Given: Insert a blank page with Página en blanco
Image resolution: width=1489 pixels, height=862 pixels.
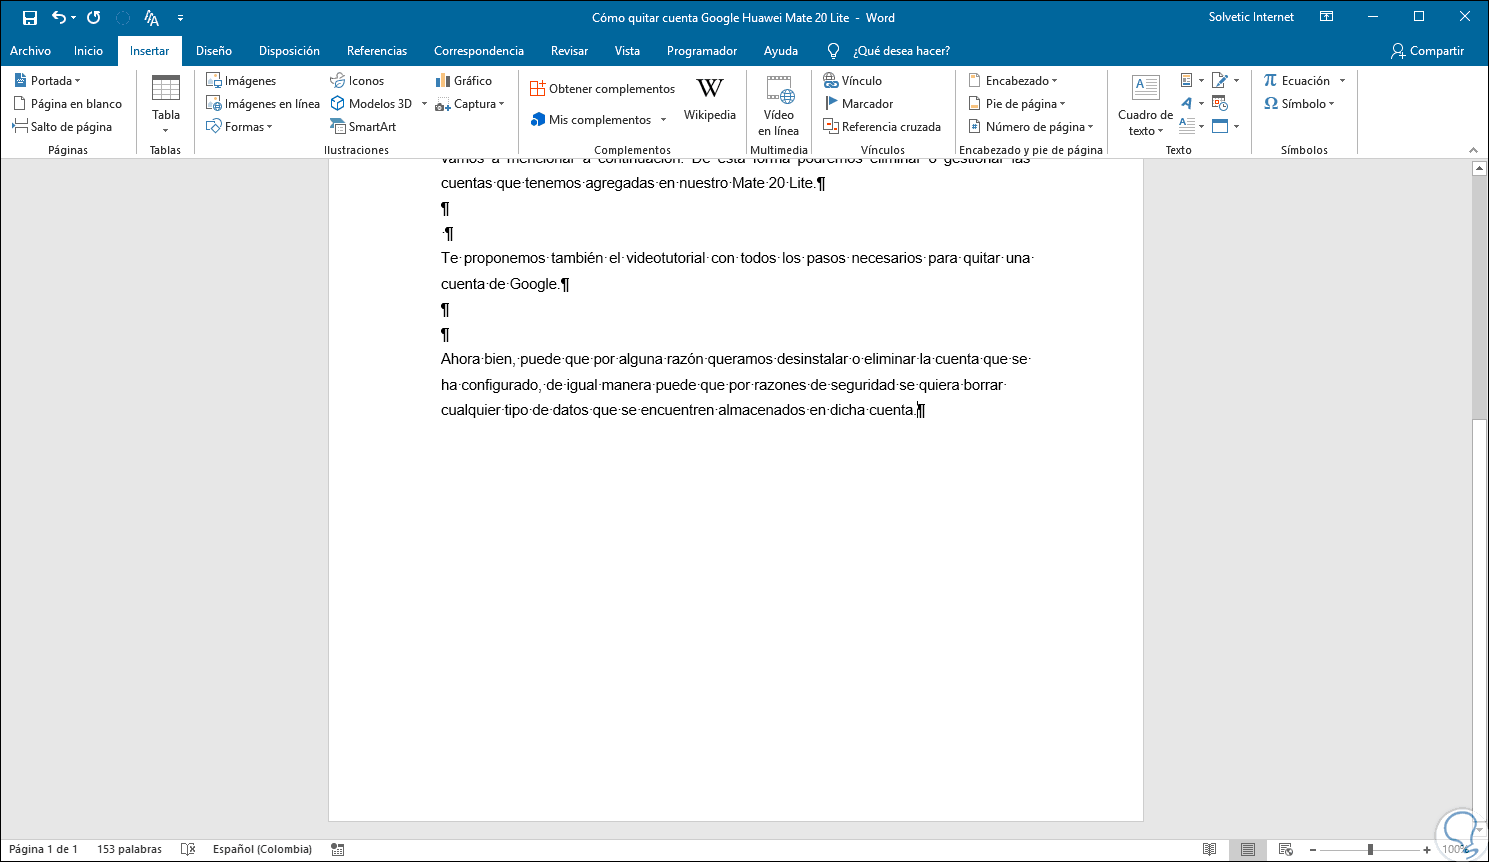Looking at the screenshot, I should click(x=68, y=104).
